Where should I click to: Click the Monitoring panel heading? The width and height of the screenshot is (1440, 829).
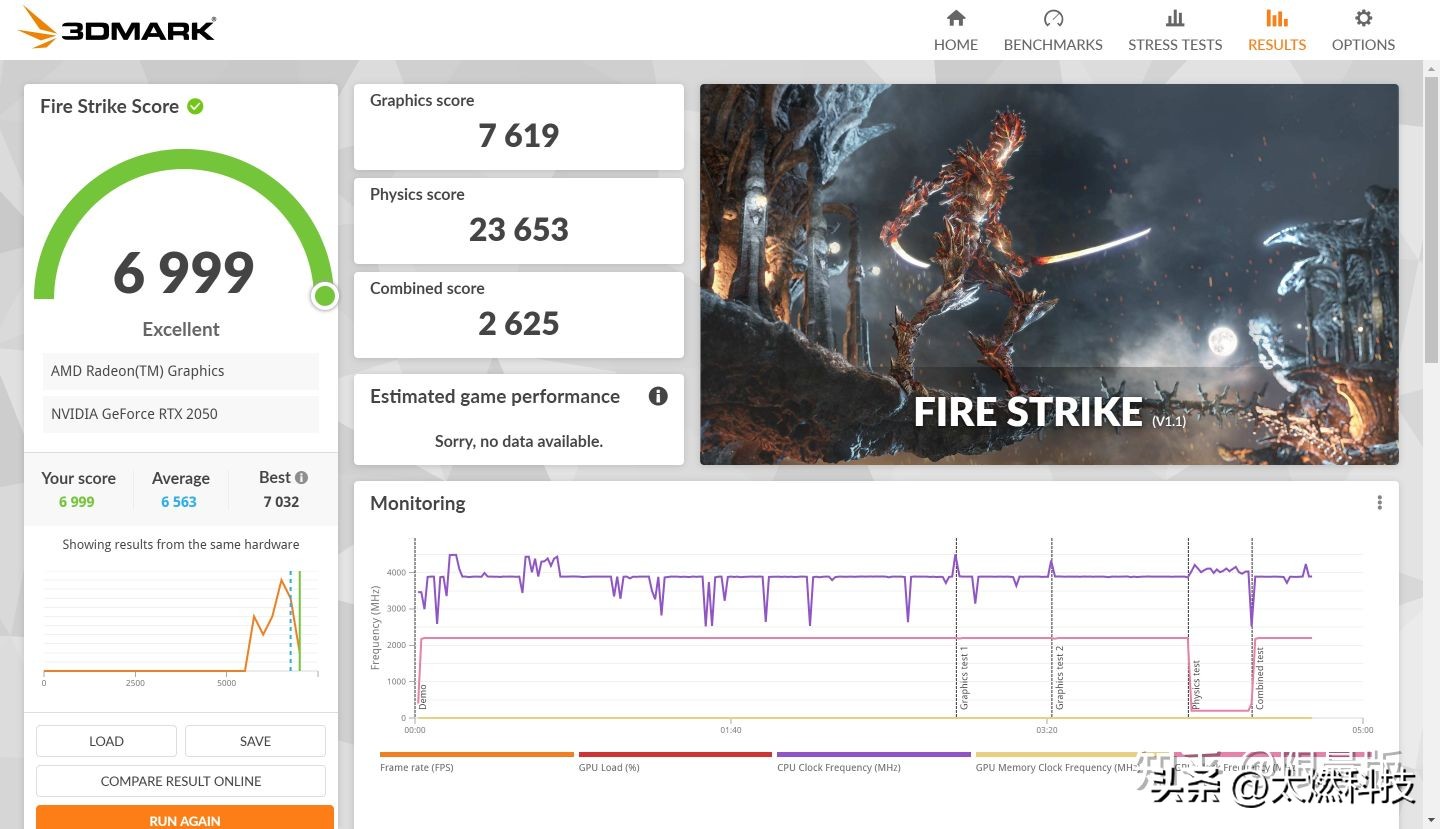418,503
